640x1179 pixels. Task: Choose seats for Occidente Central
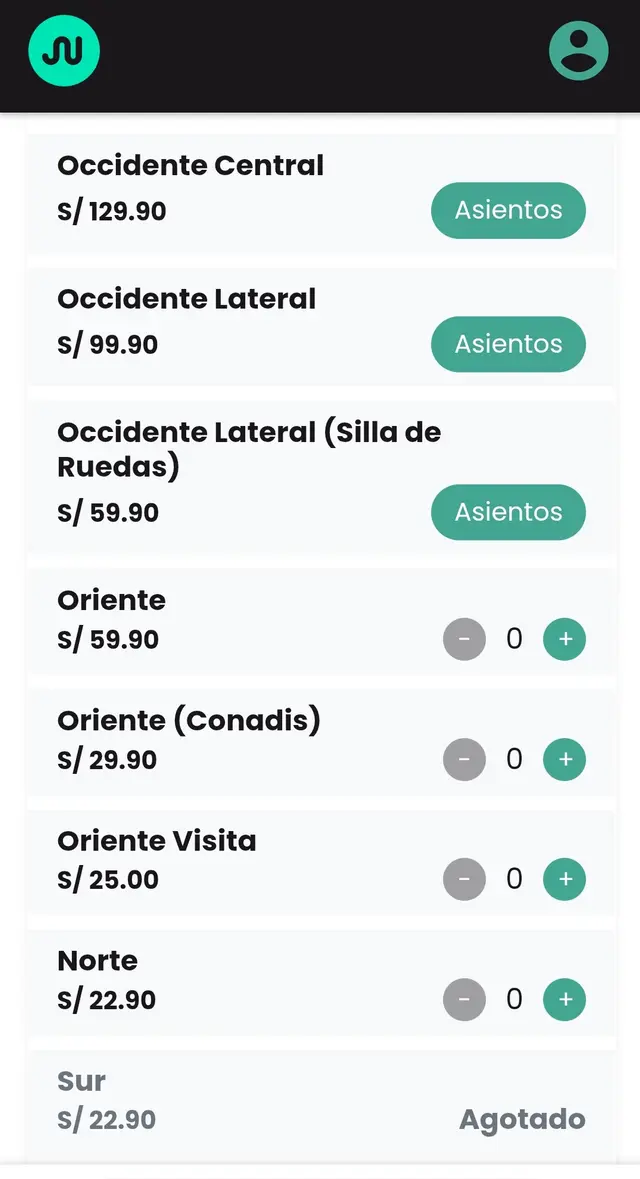pyautogui.click(x=508, y=210)
